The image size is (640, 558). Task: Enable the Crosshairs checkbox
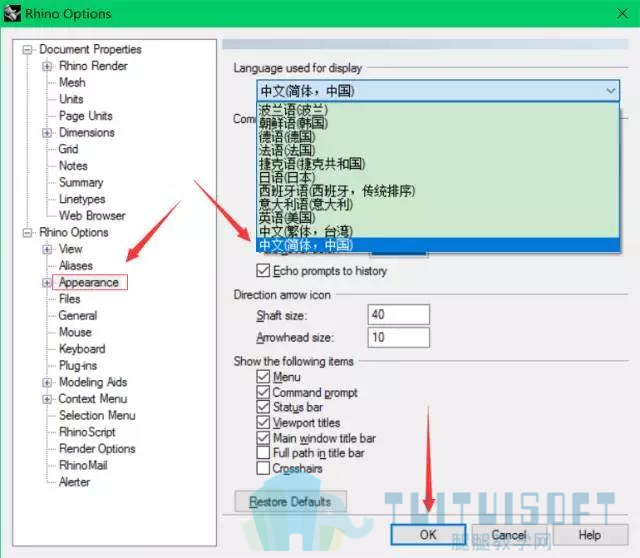263,468
